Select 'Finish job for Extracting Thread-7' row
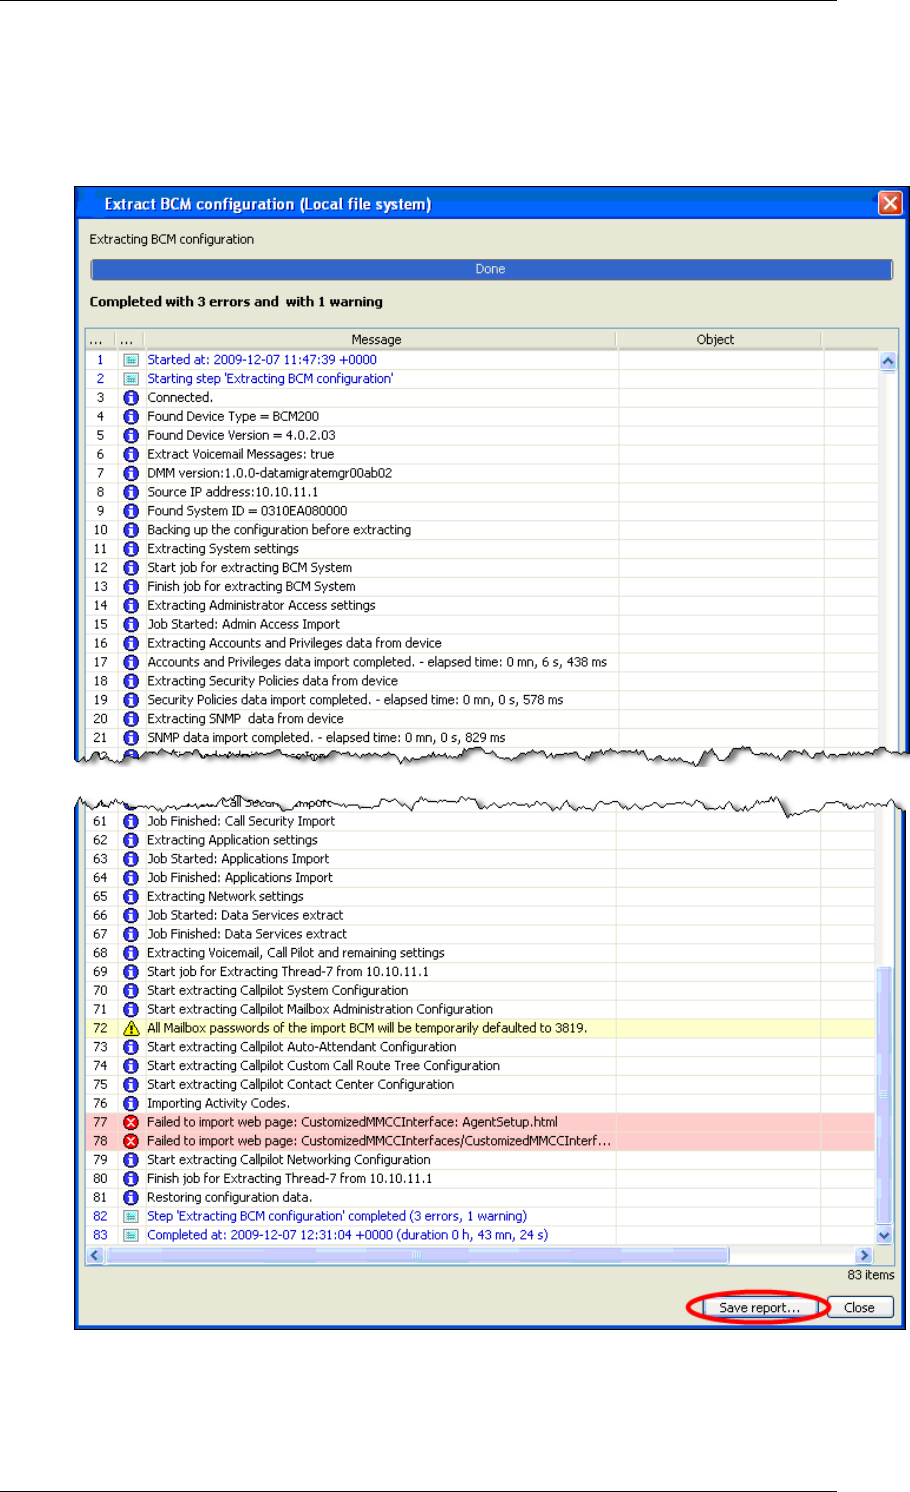The width and height of the screenshot is (910, 1492). coord(480,1179)
